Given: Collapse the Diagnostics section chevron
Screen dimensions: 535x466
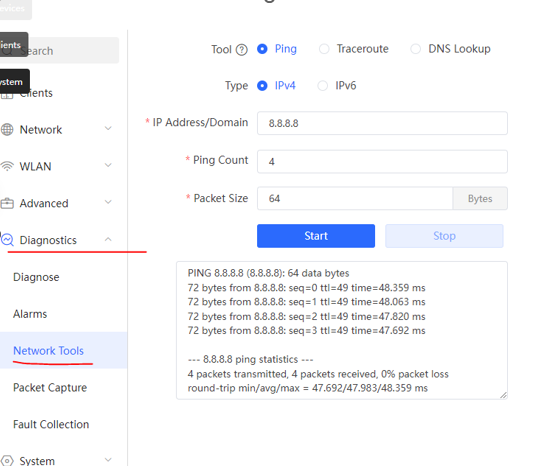Looking at the screenshot, I should [x=108, y=239].
